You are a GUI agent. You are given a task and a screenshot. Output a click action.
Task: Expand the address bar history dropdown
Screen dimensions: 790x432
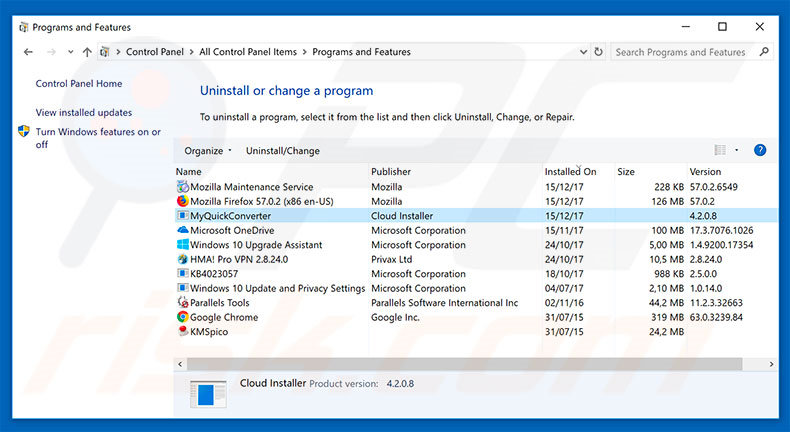pyautogui.click(x=583, y=52)
